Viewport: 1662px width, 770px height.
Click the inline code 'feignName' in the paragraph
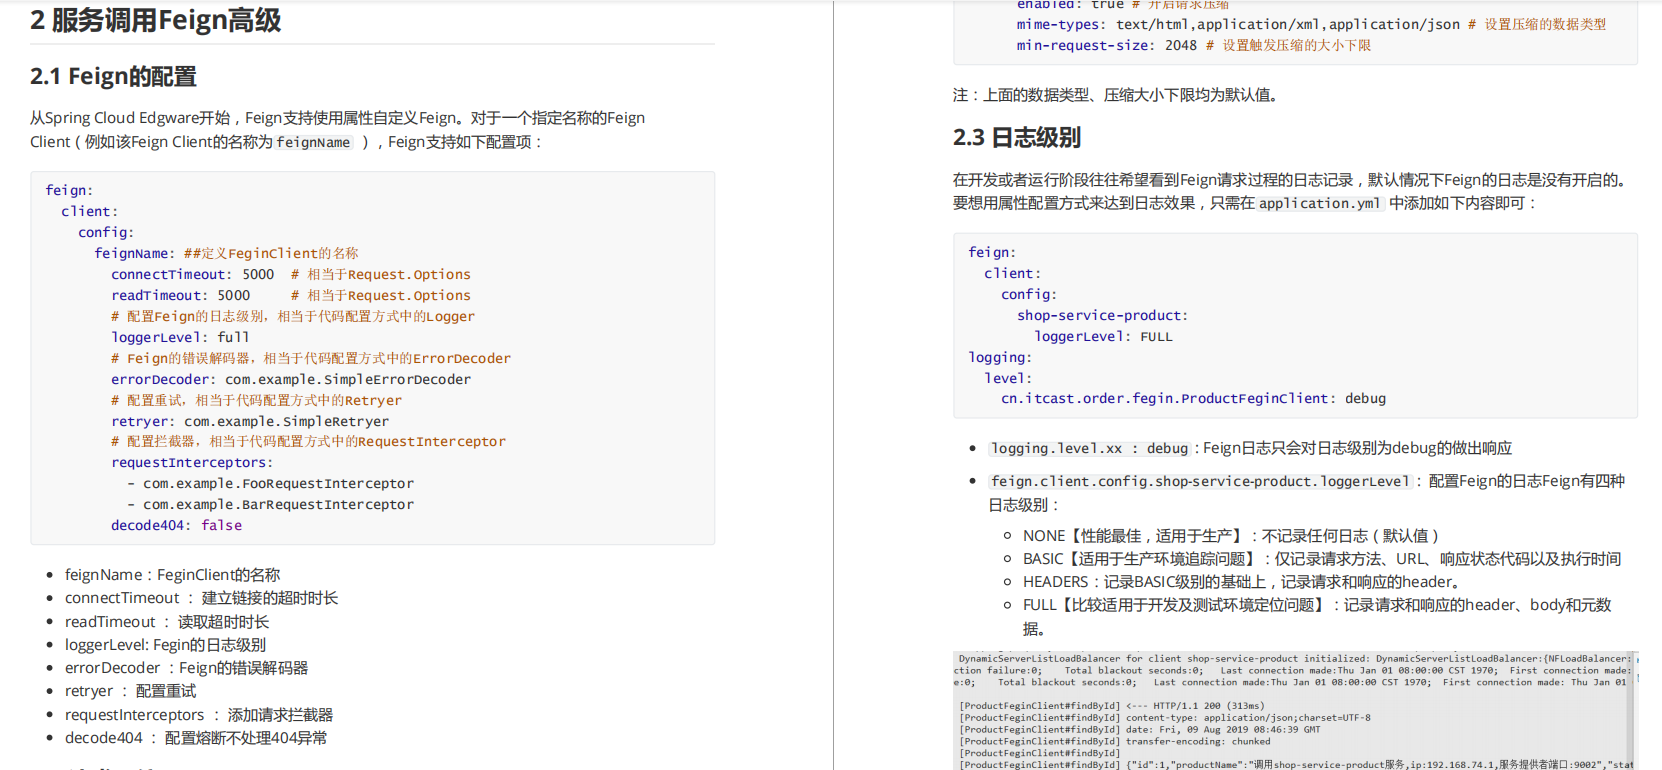[313, 142]
